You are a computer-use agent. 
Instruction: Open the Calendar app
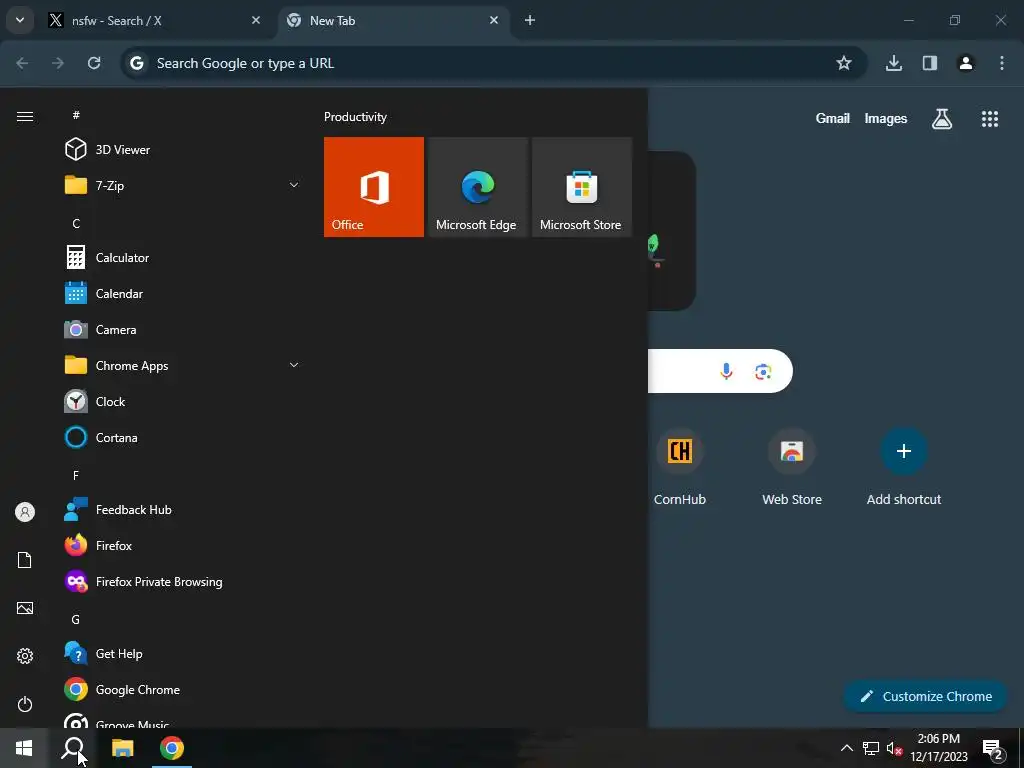coord(183,294)
